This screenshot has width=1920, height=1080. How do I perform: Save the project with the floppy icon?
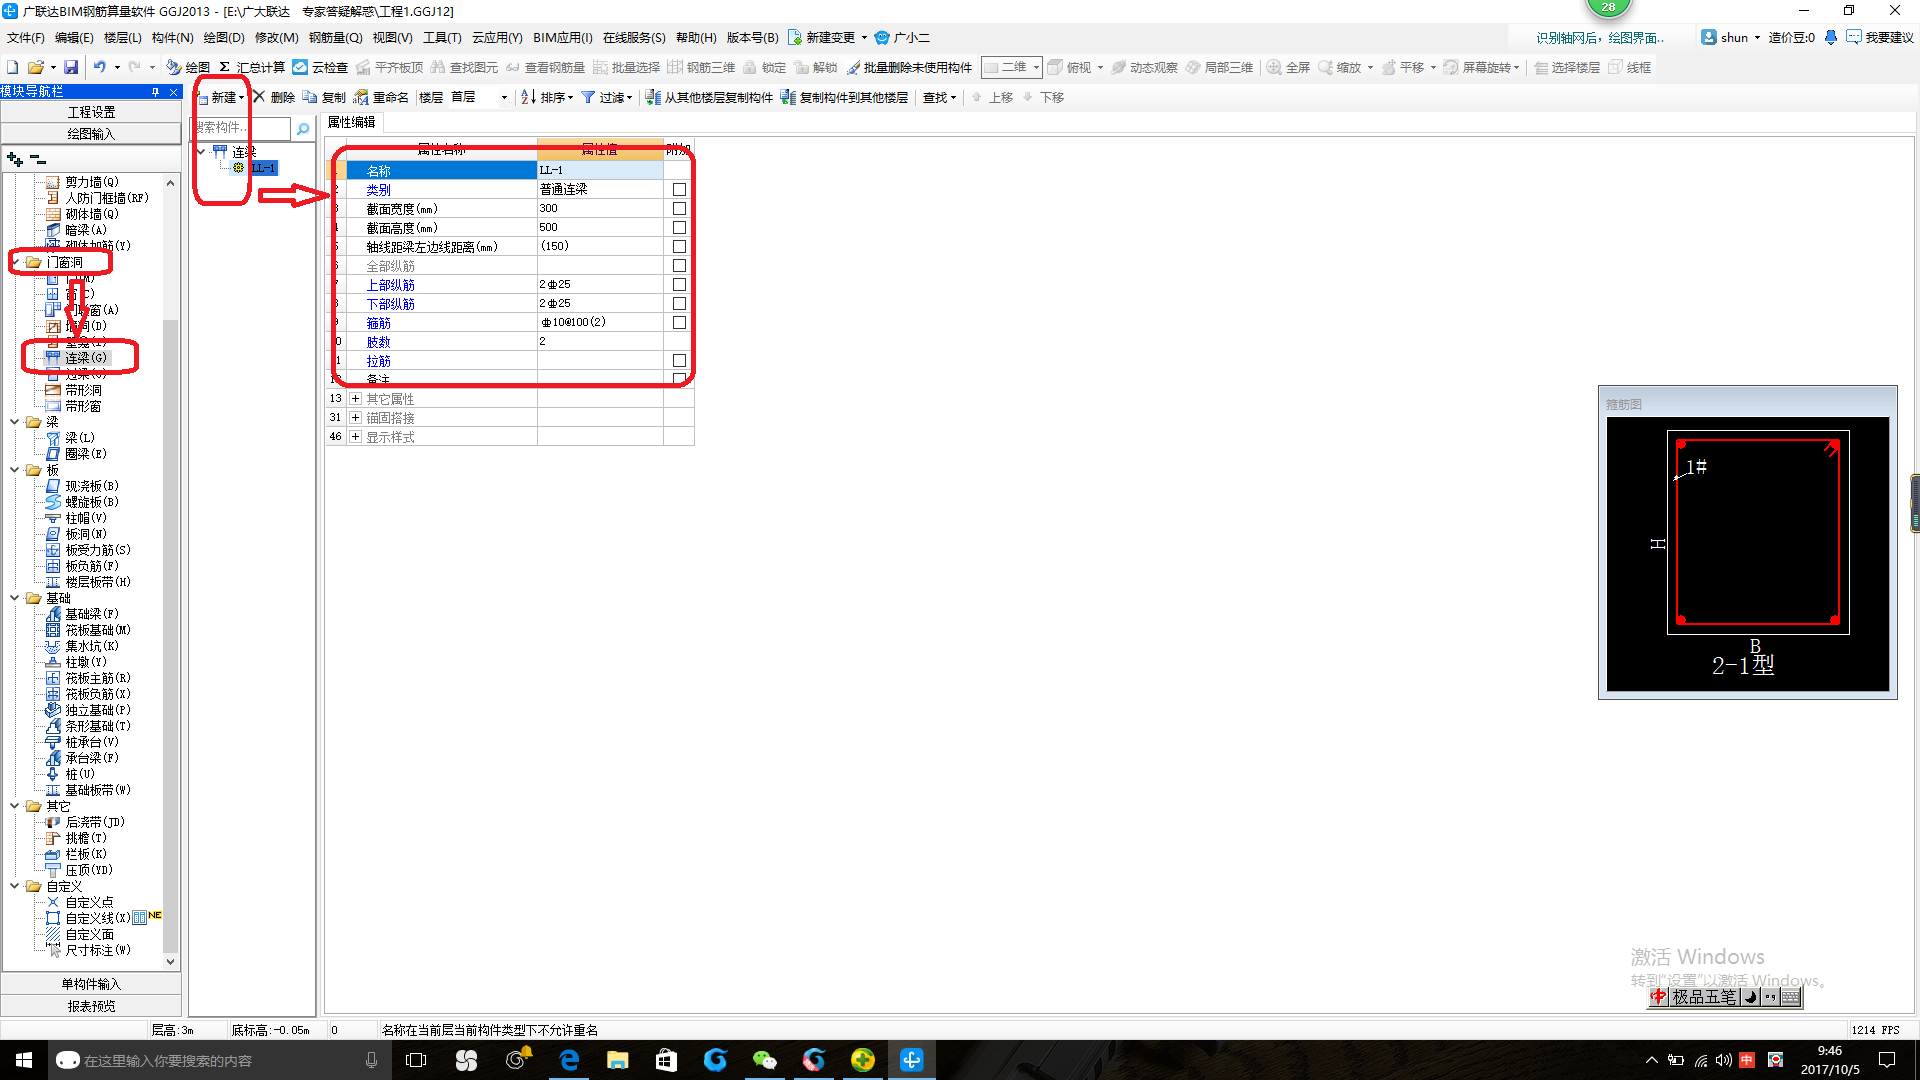click(x=71, y=67)
